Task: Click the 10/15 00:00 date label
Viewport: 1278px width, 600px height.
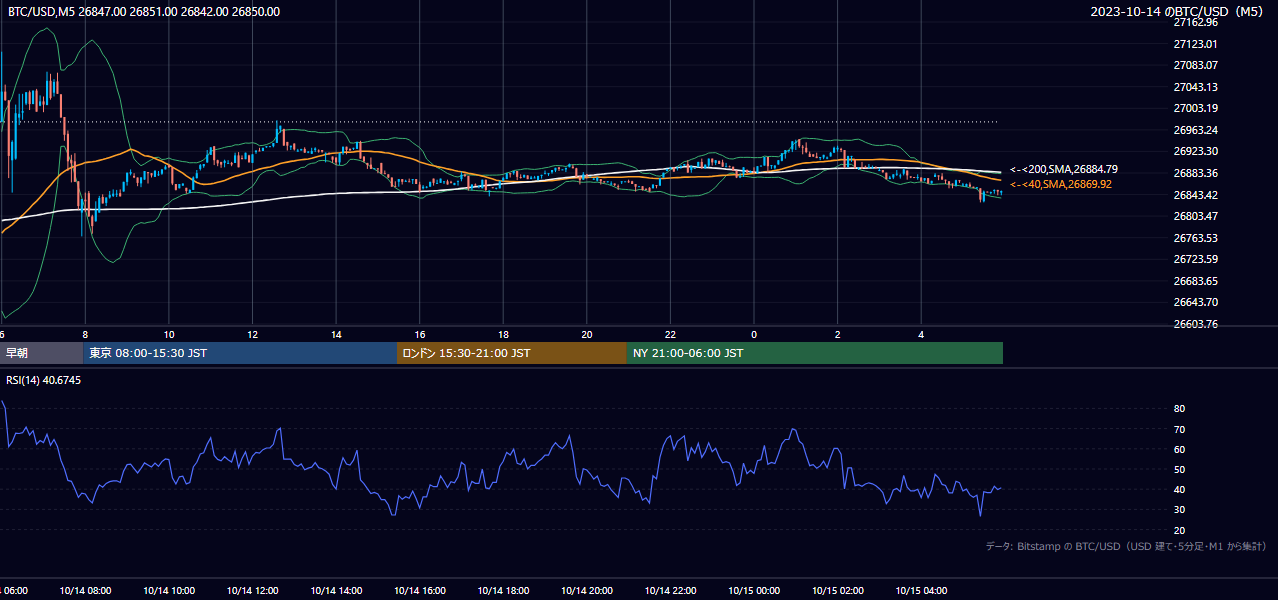Action: (754, 591)
